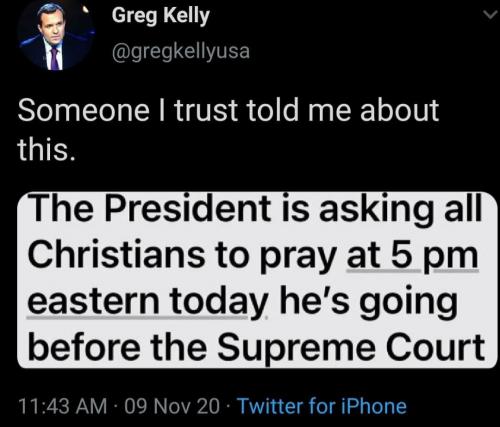The image size is (500, 427).
Task: Click the word 'Christians' in the image
Action: tap(117, 254)
